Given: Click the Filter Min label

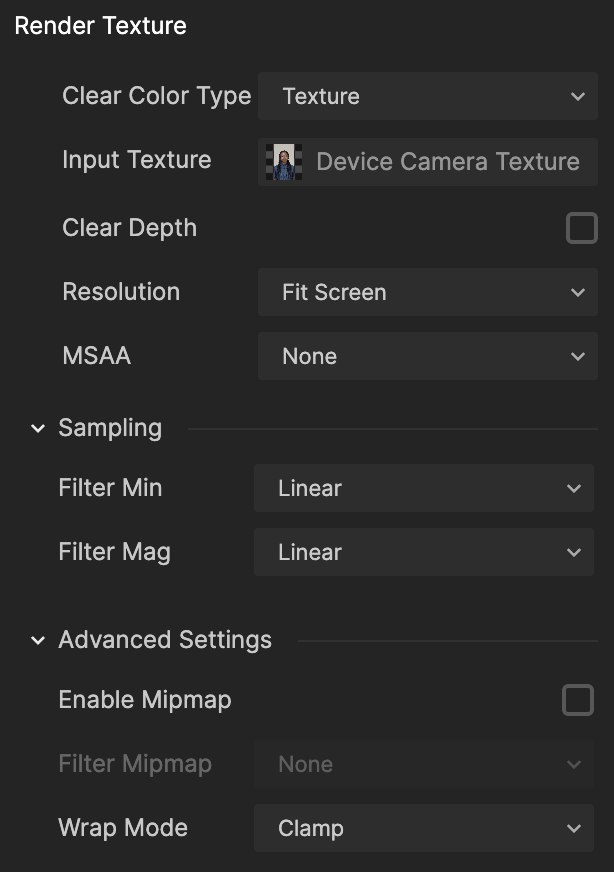Looking at the screenshot, I should (110, 488).
